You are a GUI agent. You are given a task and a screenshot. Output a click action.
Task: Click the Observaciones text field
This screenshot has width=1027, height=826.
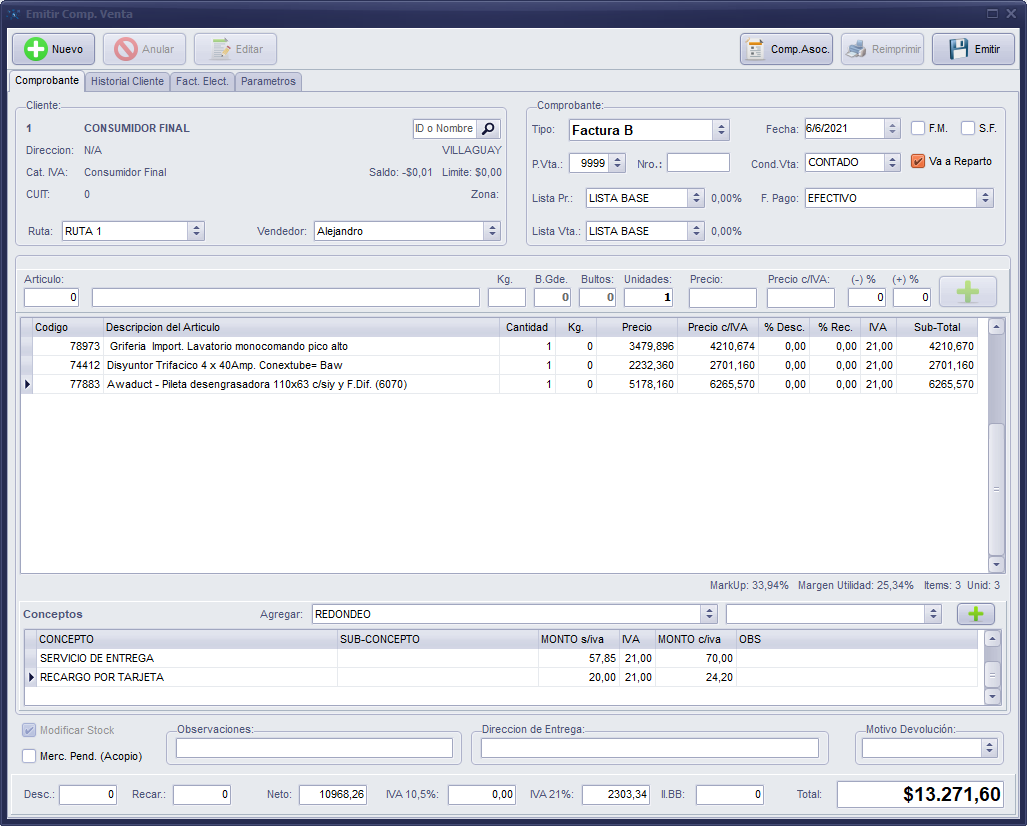314,748
